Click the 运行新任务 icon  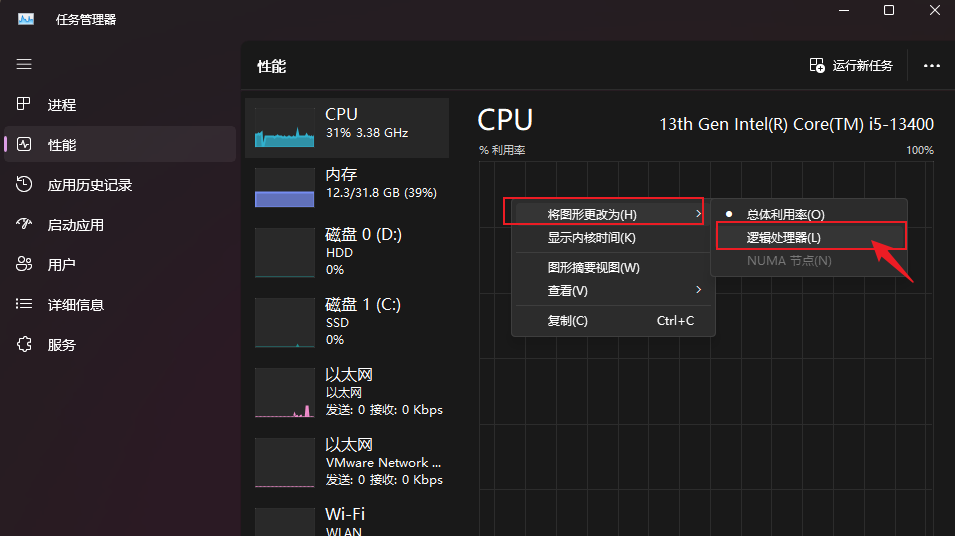coord(817,65)
